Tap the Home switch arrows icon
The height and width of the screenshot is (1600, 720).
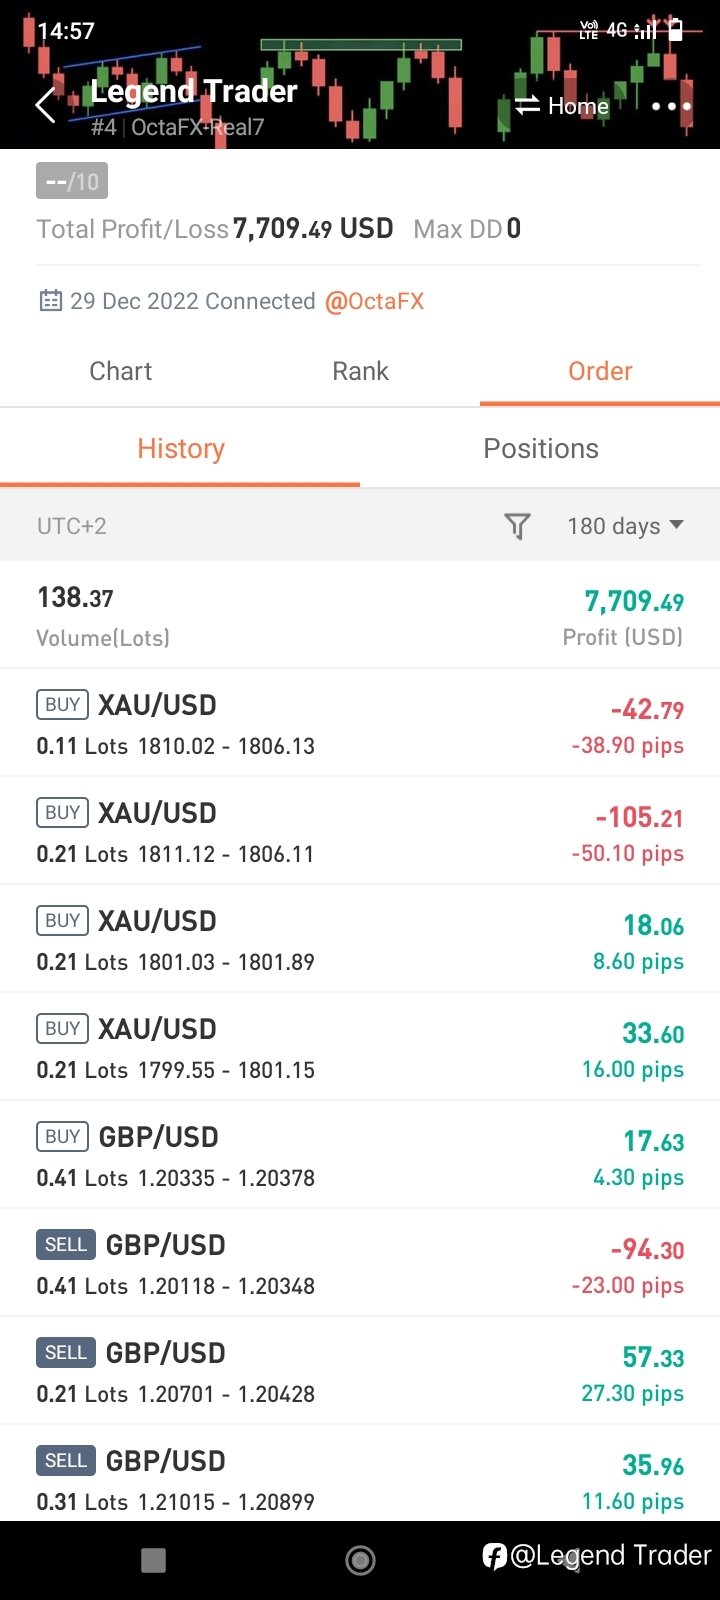click(x=527, y=105)
